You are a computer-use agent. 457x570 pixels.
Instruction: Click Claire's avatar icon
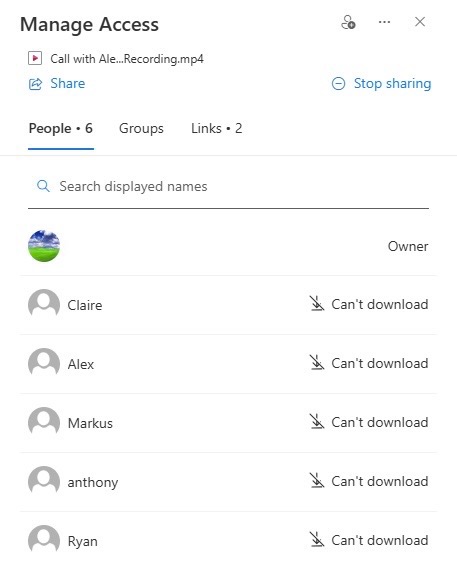(44, 305)
